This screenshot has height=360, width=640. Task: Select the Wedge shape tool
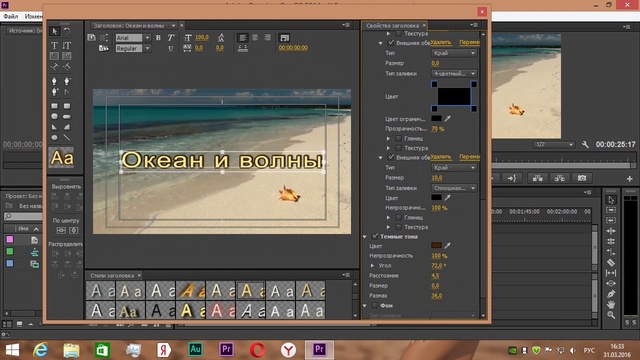coord(54,127)
